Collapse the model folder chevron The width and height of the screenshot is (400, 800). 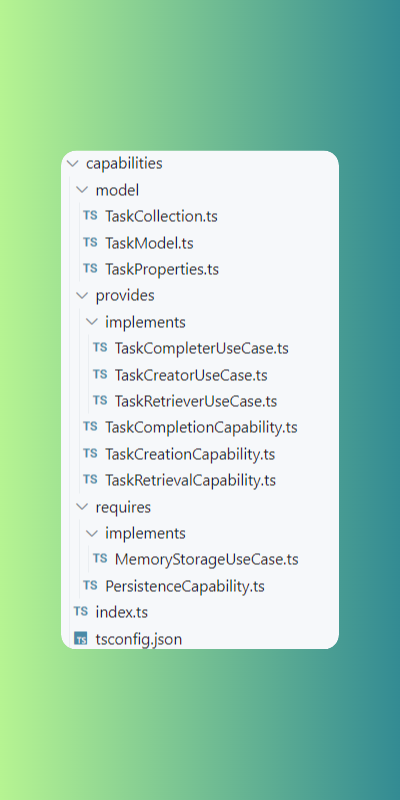(x=82, y=190)
